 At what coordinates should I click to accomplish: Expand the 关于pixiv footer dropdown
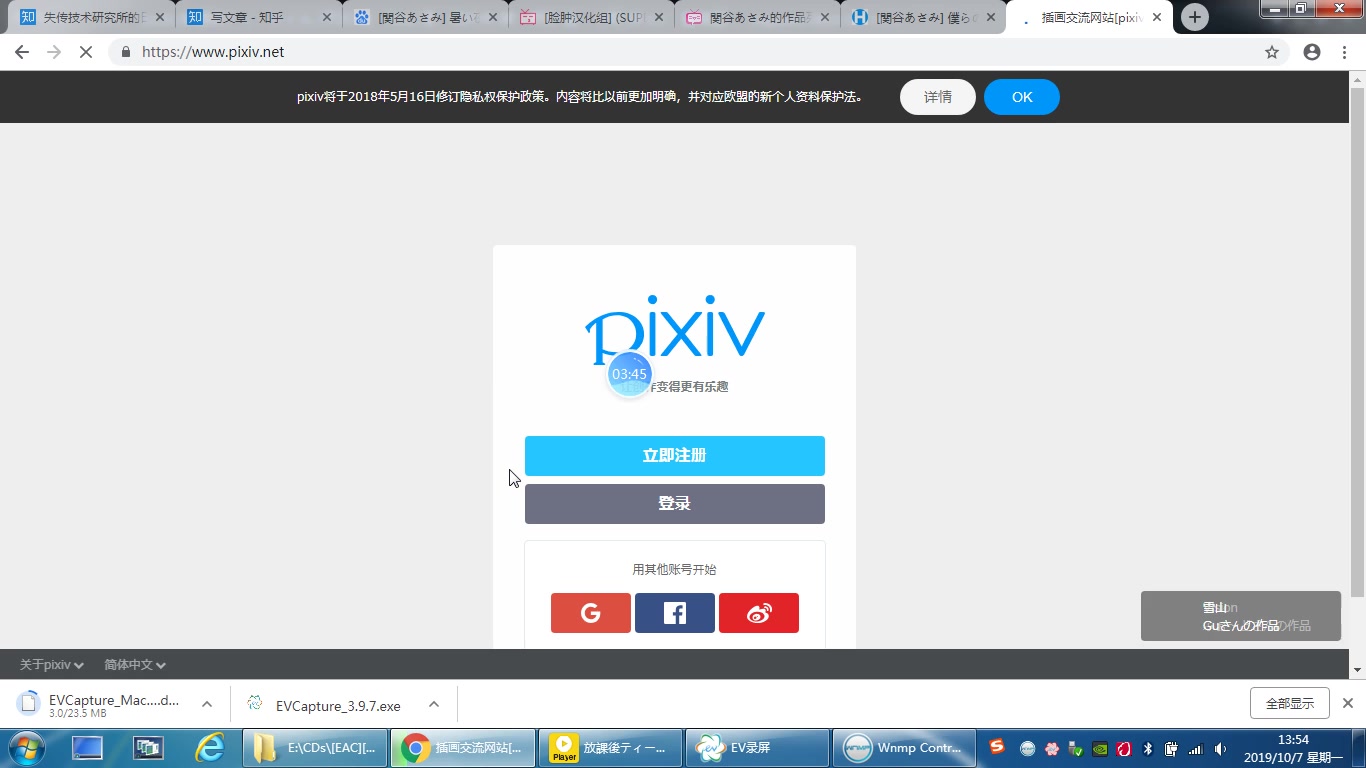(52, 665)
